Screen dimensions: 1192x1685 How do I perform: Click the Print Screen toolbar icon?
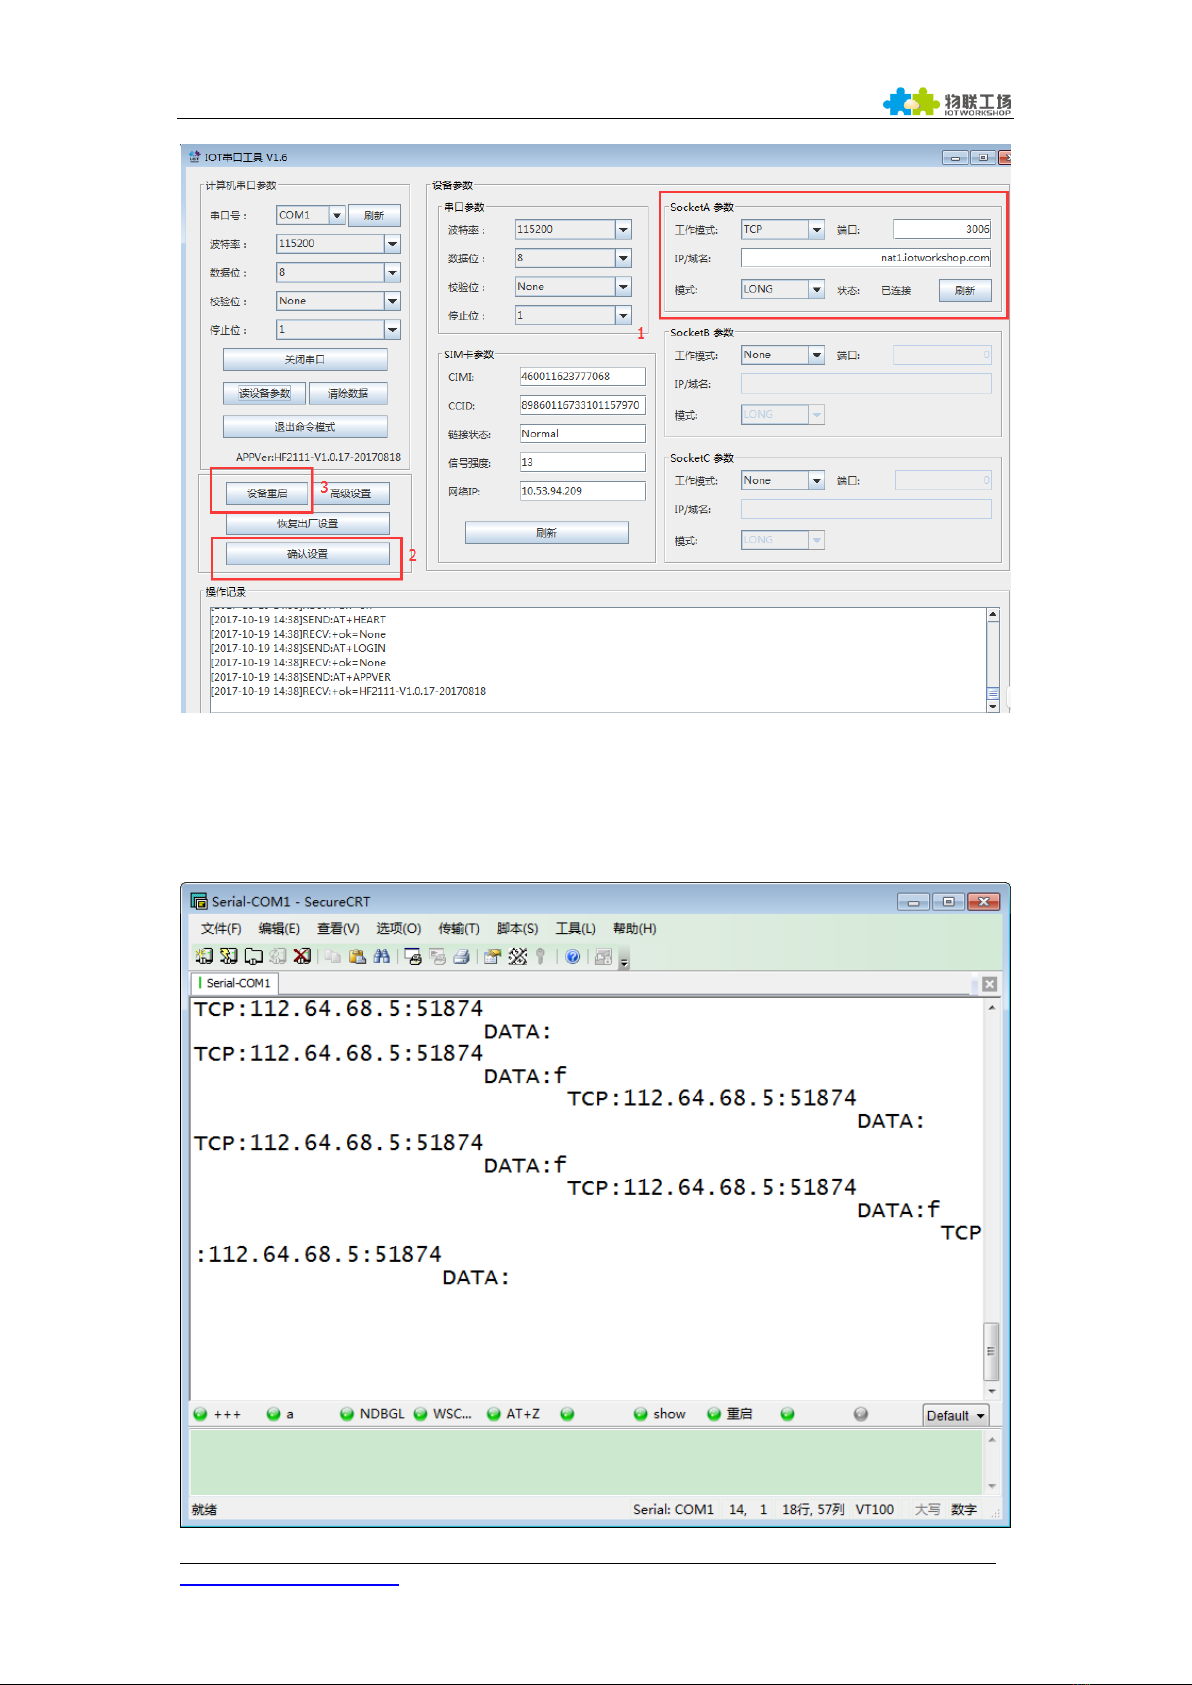413,956
